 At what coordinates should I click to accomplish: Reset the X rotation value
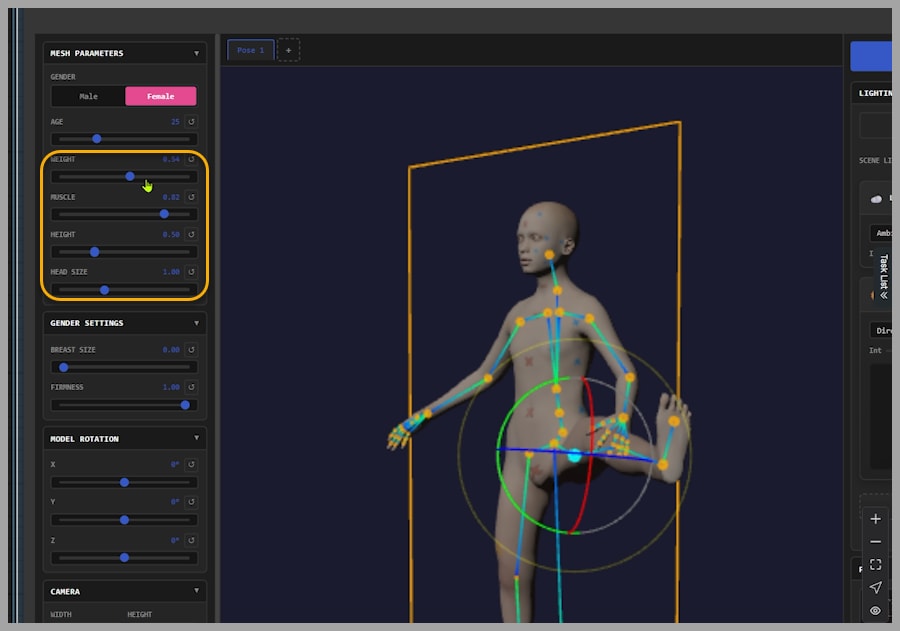191,465
